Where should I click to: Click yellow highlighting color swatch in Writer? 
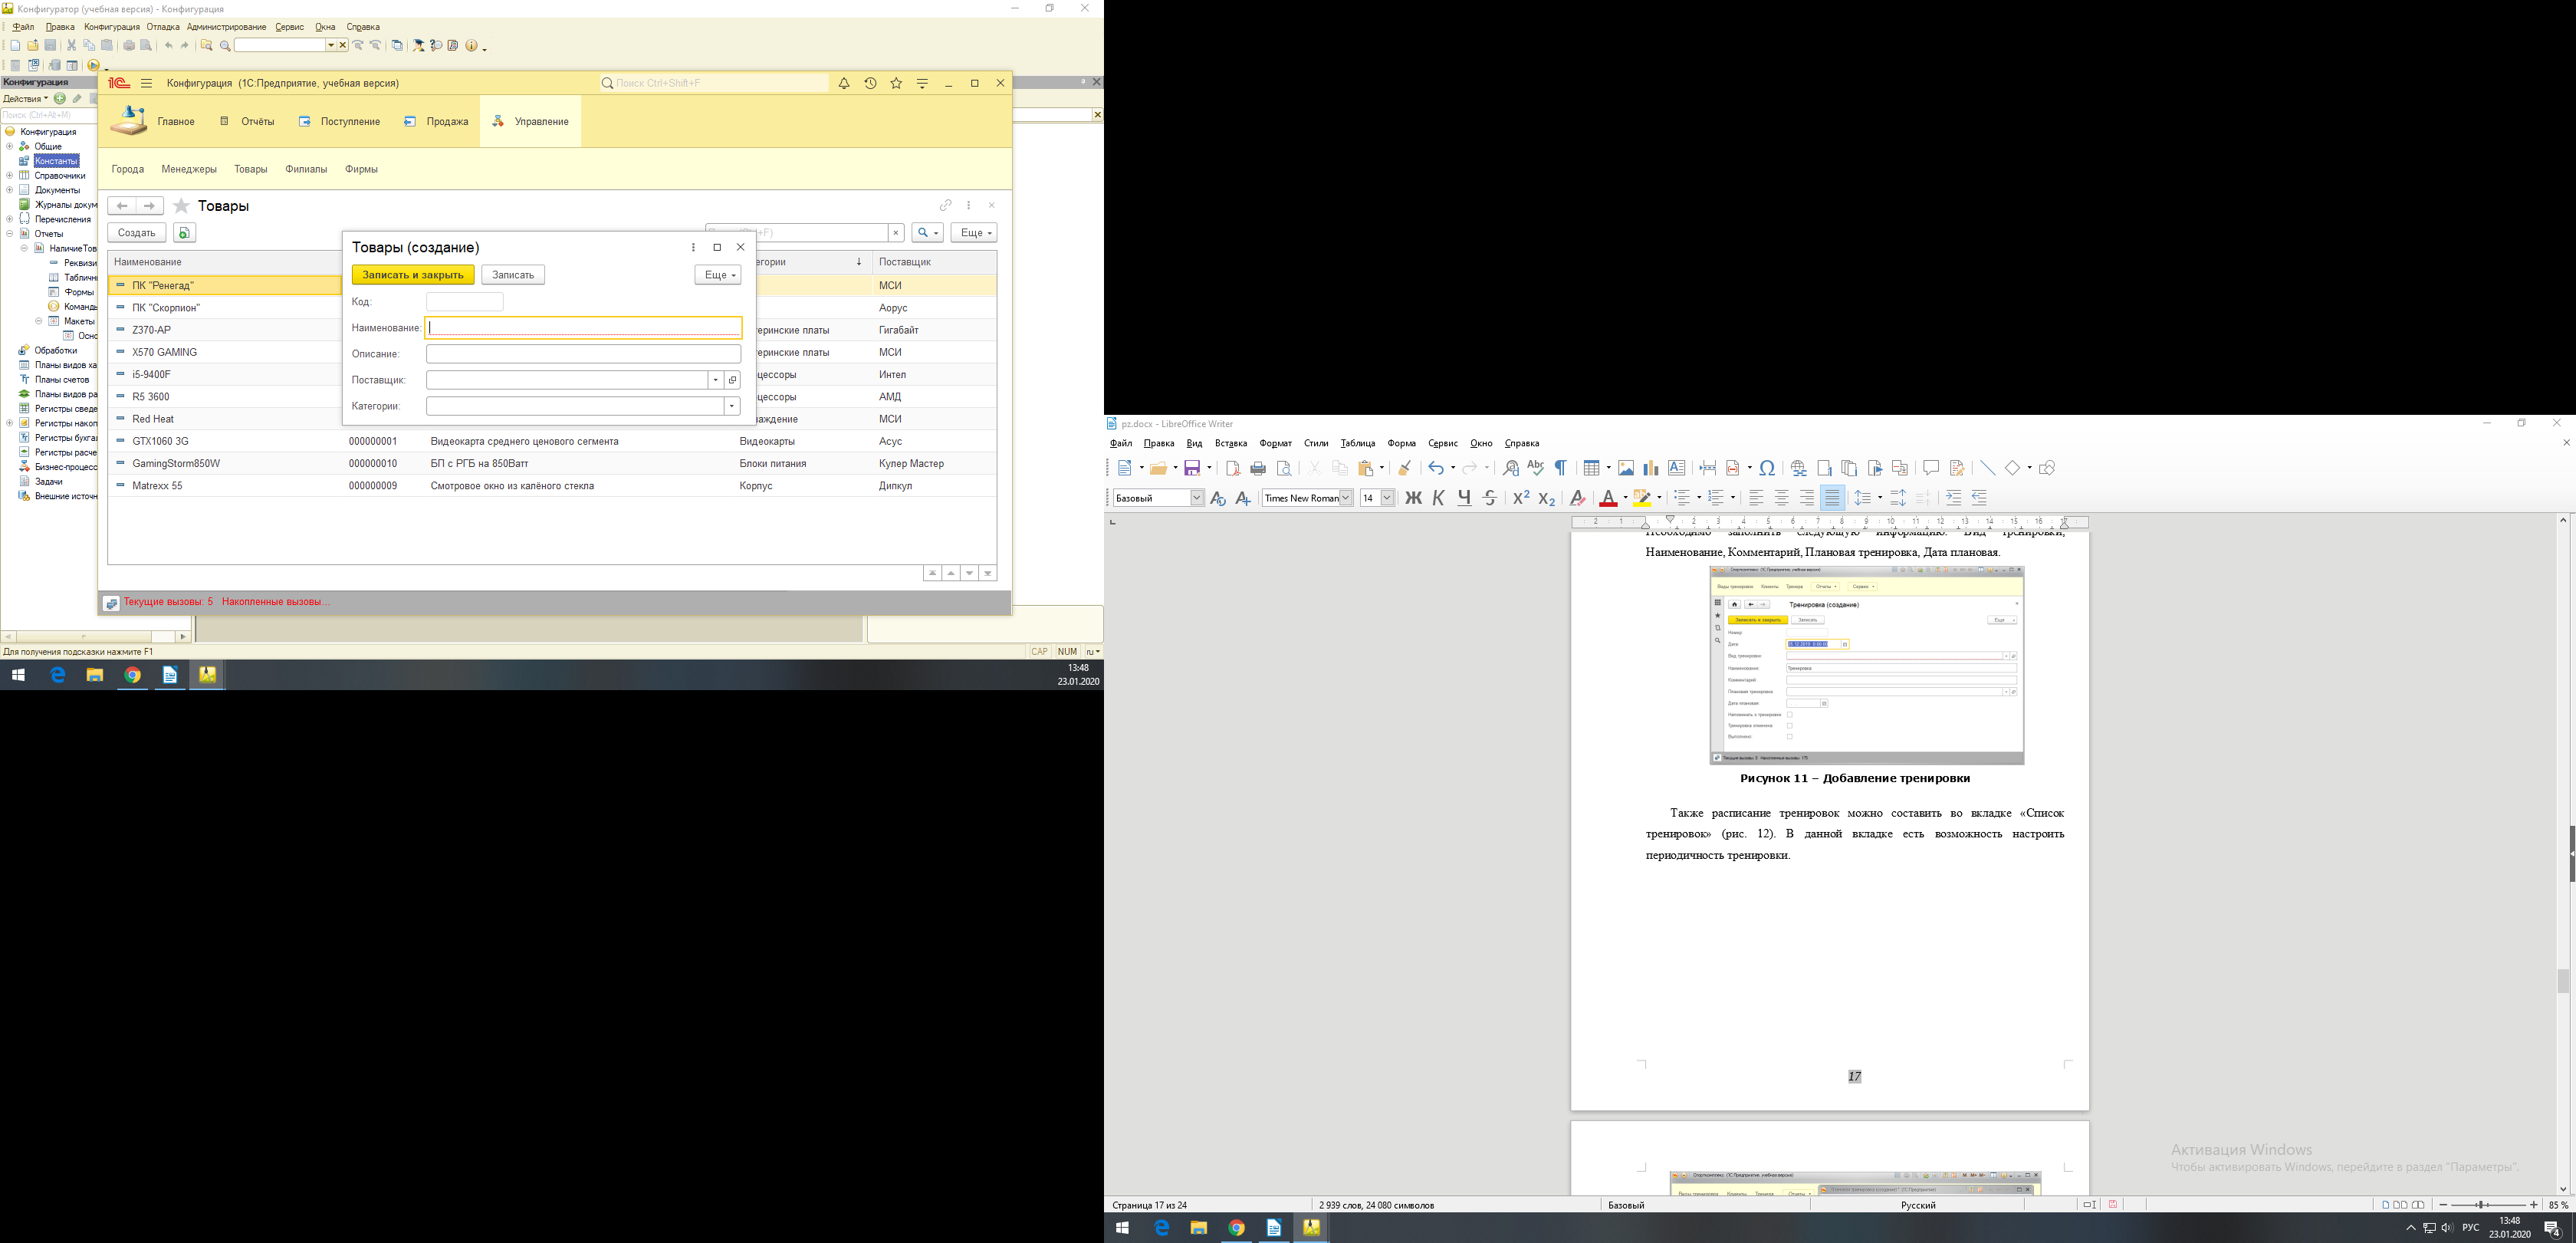pyautogui.click(x=1642, y=498)
